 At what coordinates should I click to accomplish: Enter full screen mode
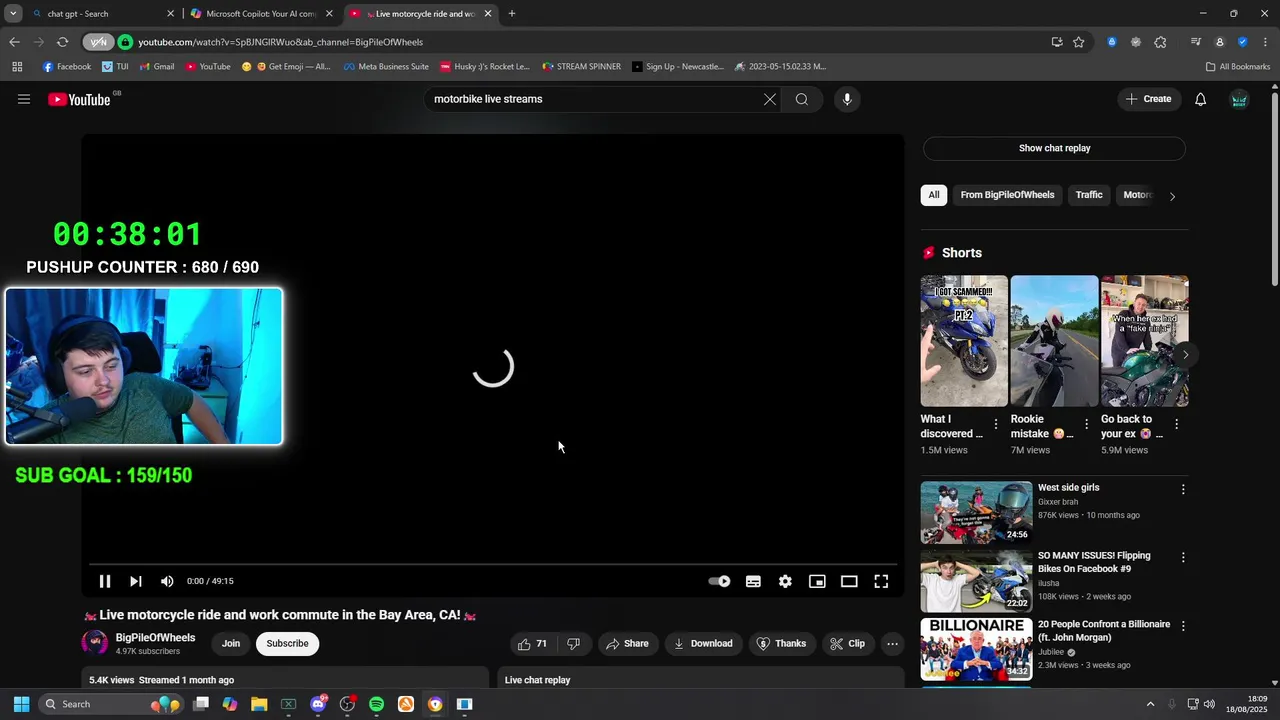click(x=881, y=581)
